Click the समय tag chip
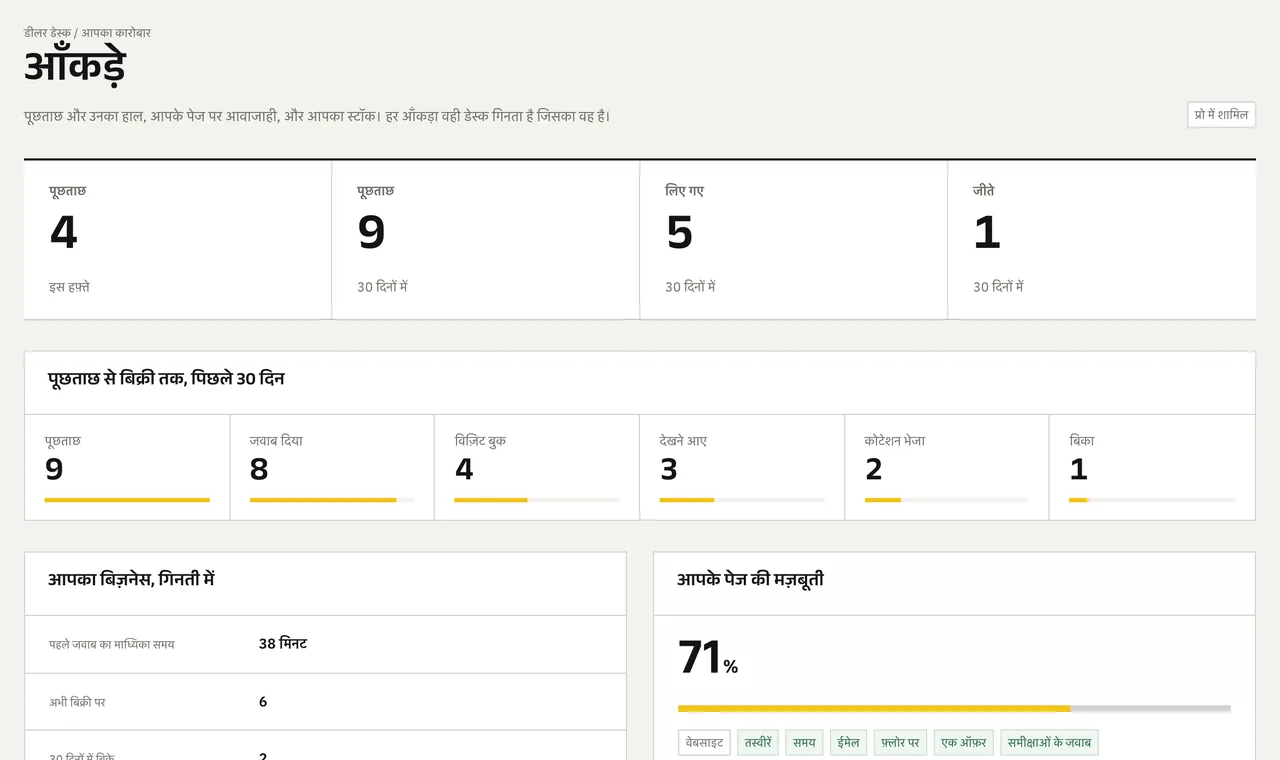 (804, 743)
